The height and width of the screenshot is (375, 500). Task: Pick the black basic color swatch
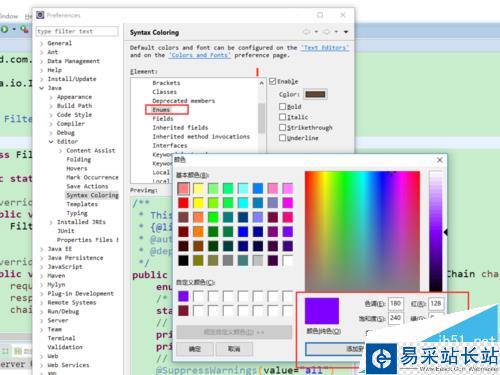(183, 260)
